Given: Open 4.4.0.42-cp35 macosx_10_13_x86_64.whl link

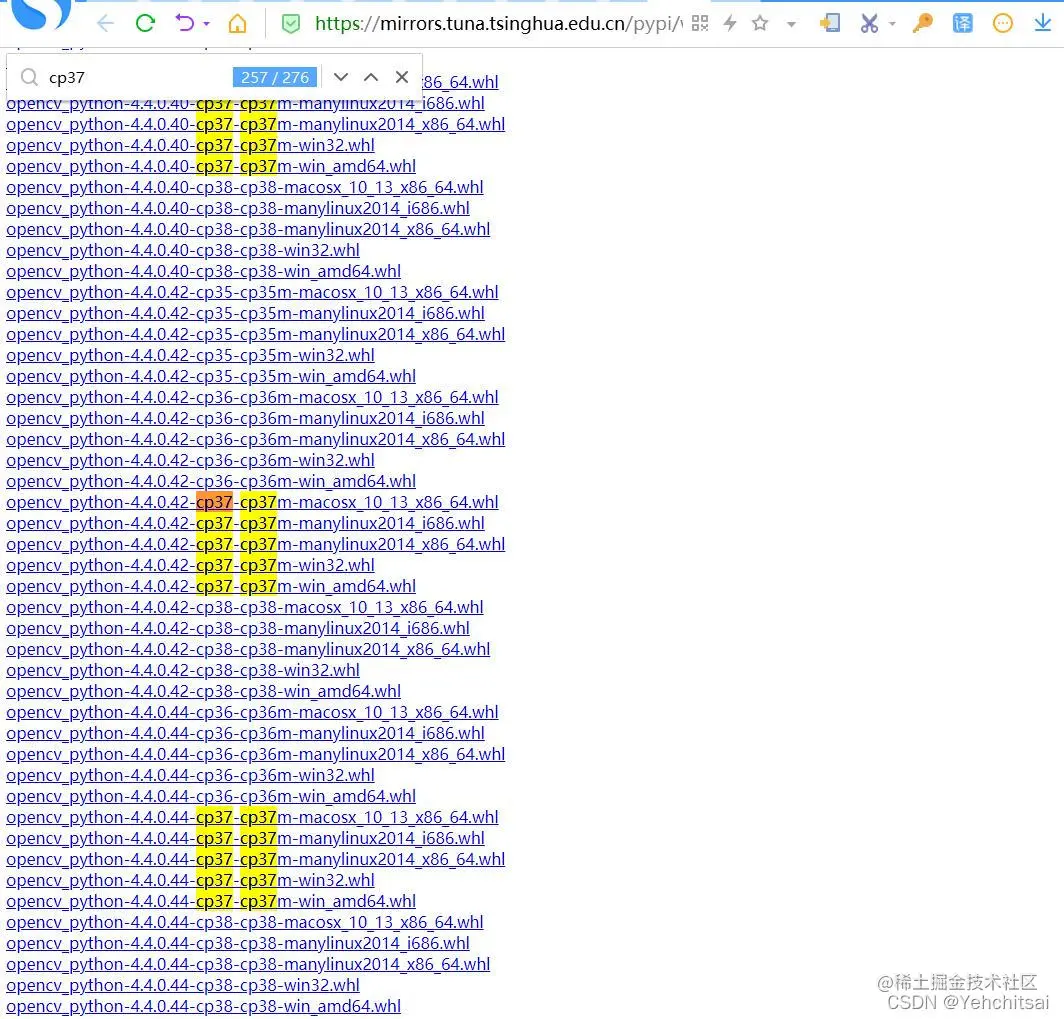Looking at the screenshot, I should tap(252, 292).
